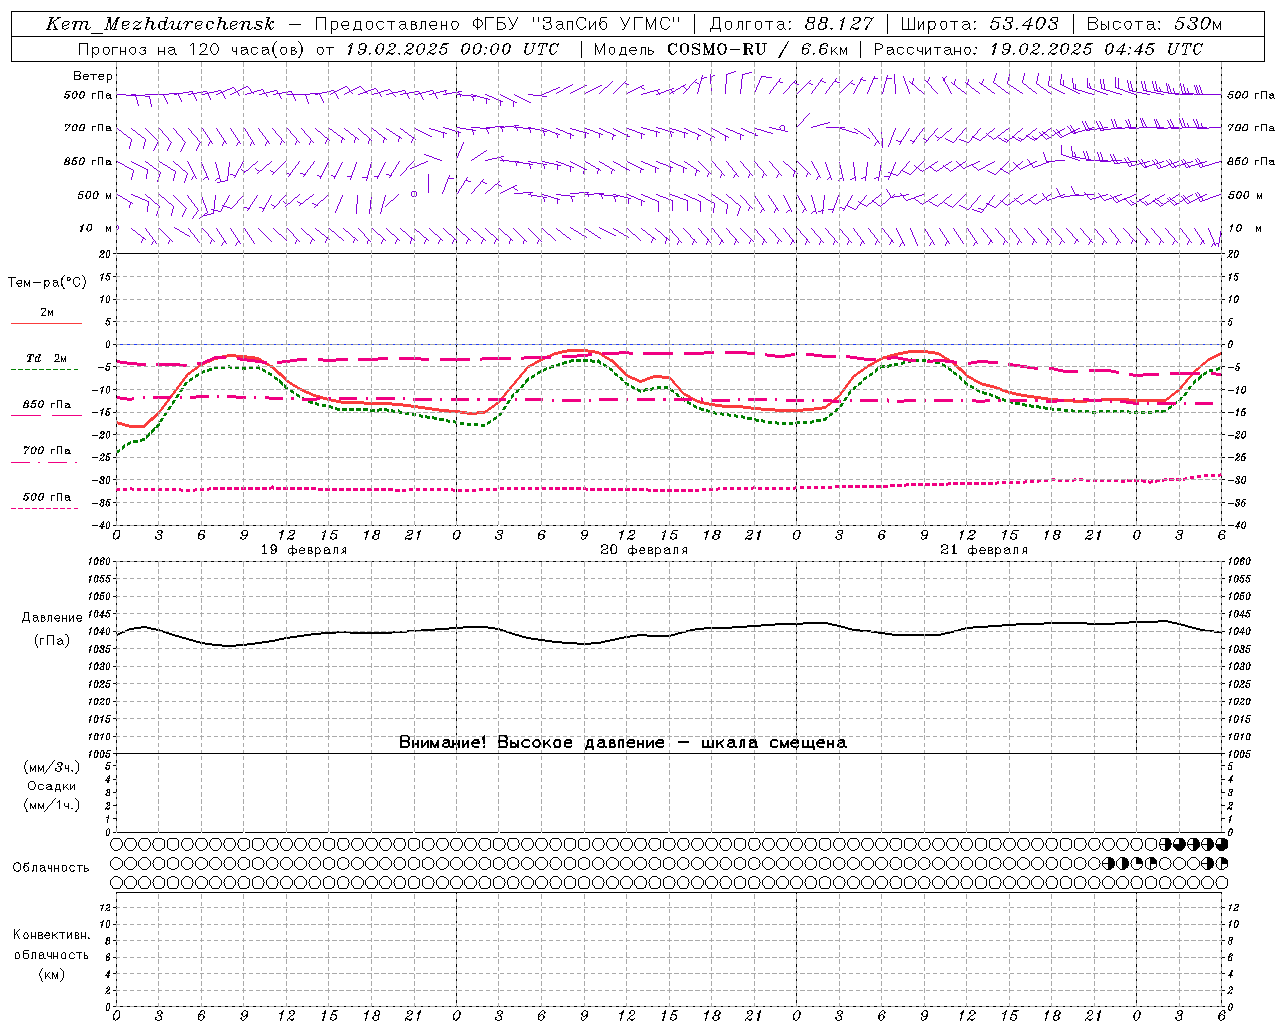The image size is (1280, 1024).
Task: Click the (мм/1ч.) precipitation unit label
Action: tap(52, 805)
